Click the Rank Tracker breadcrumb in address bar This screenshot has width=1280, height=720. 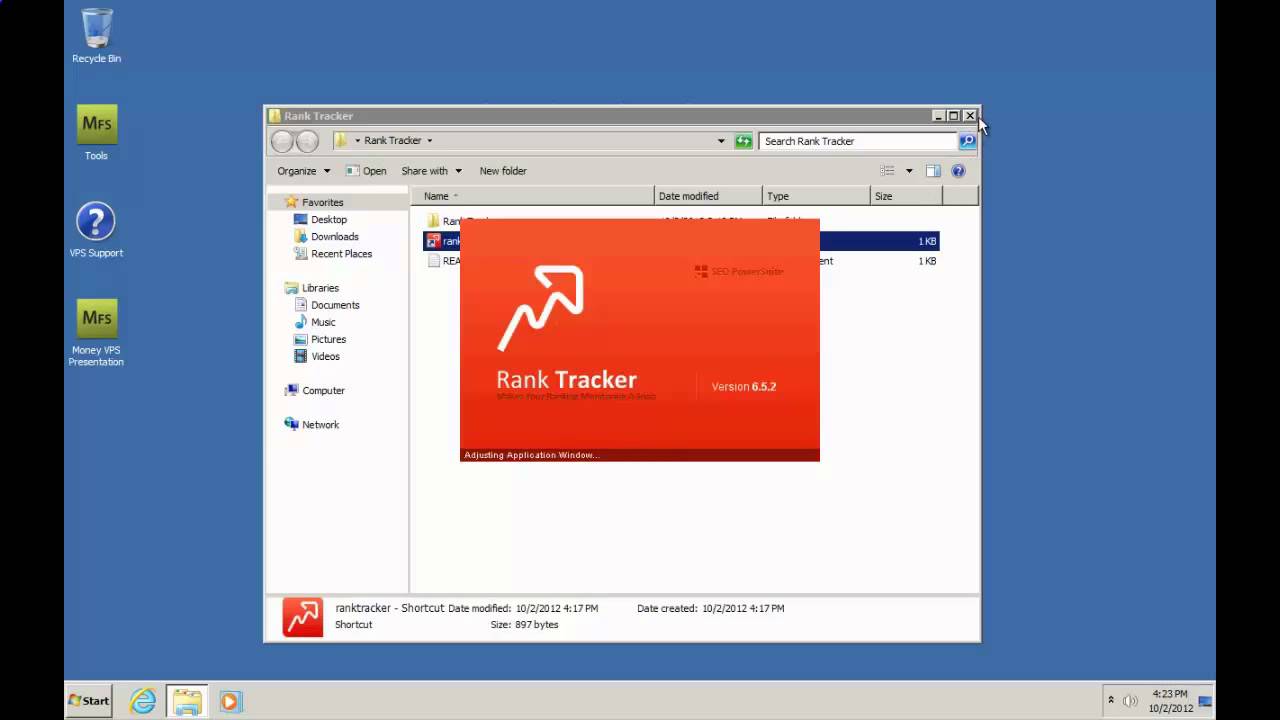pos(393,141)
